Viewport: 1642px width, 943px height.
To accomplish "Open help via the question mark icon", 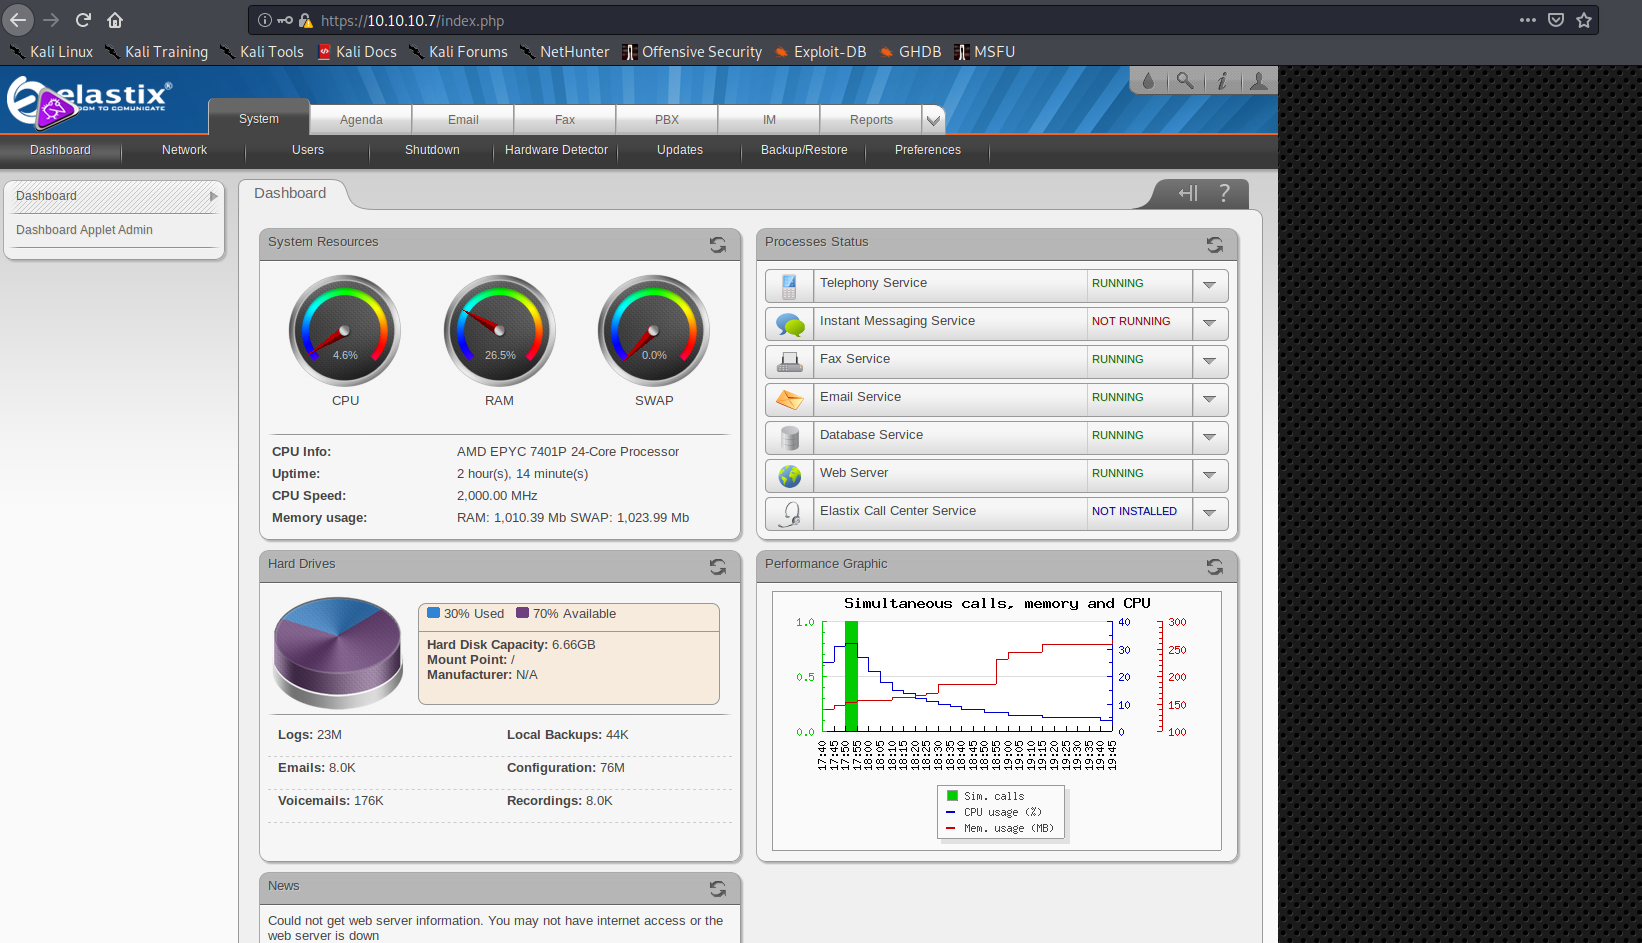I will pos(1224,193).
